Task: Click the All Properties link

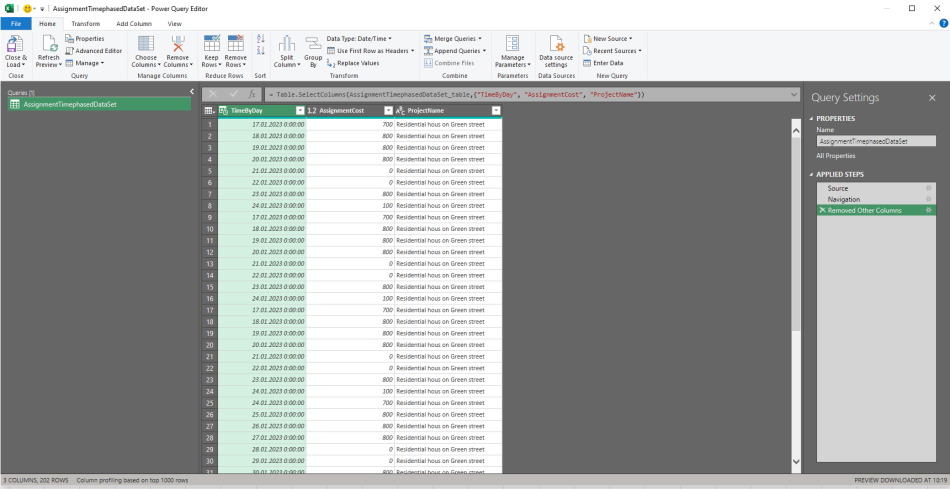Action: click(835, 156)
